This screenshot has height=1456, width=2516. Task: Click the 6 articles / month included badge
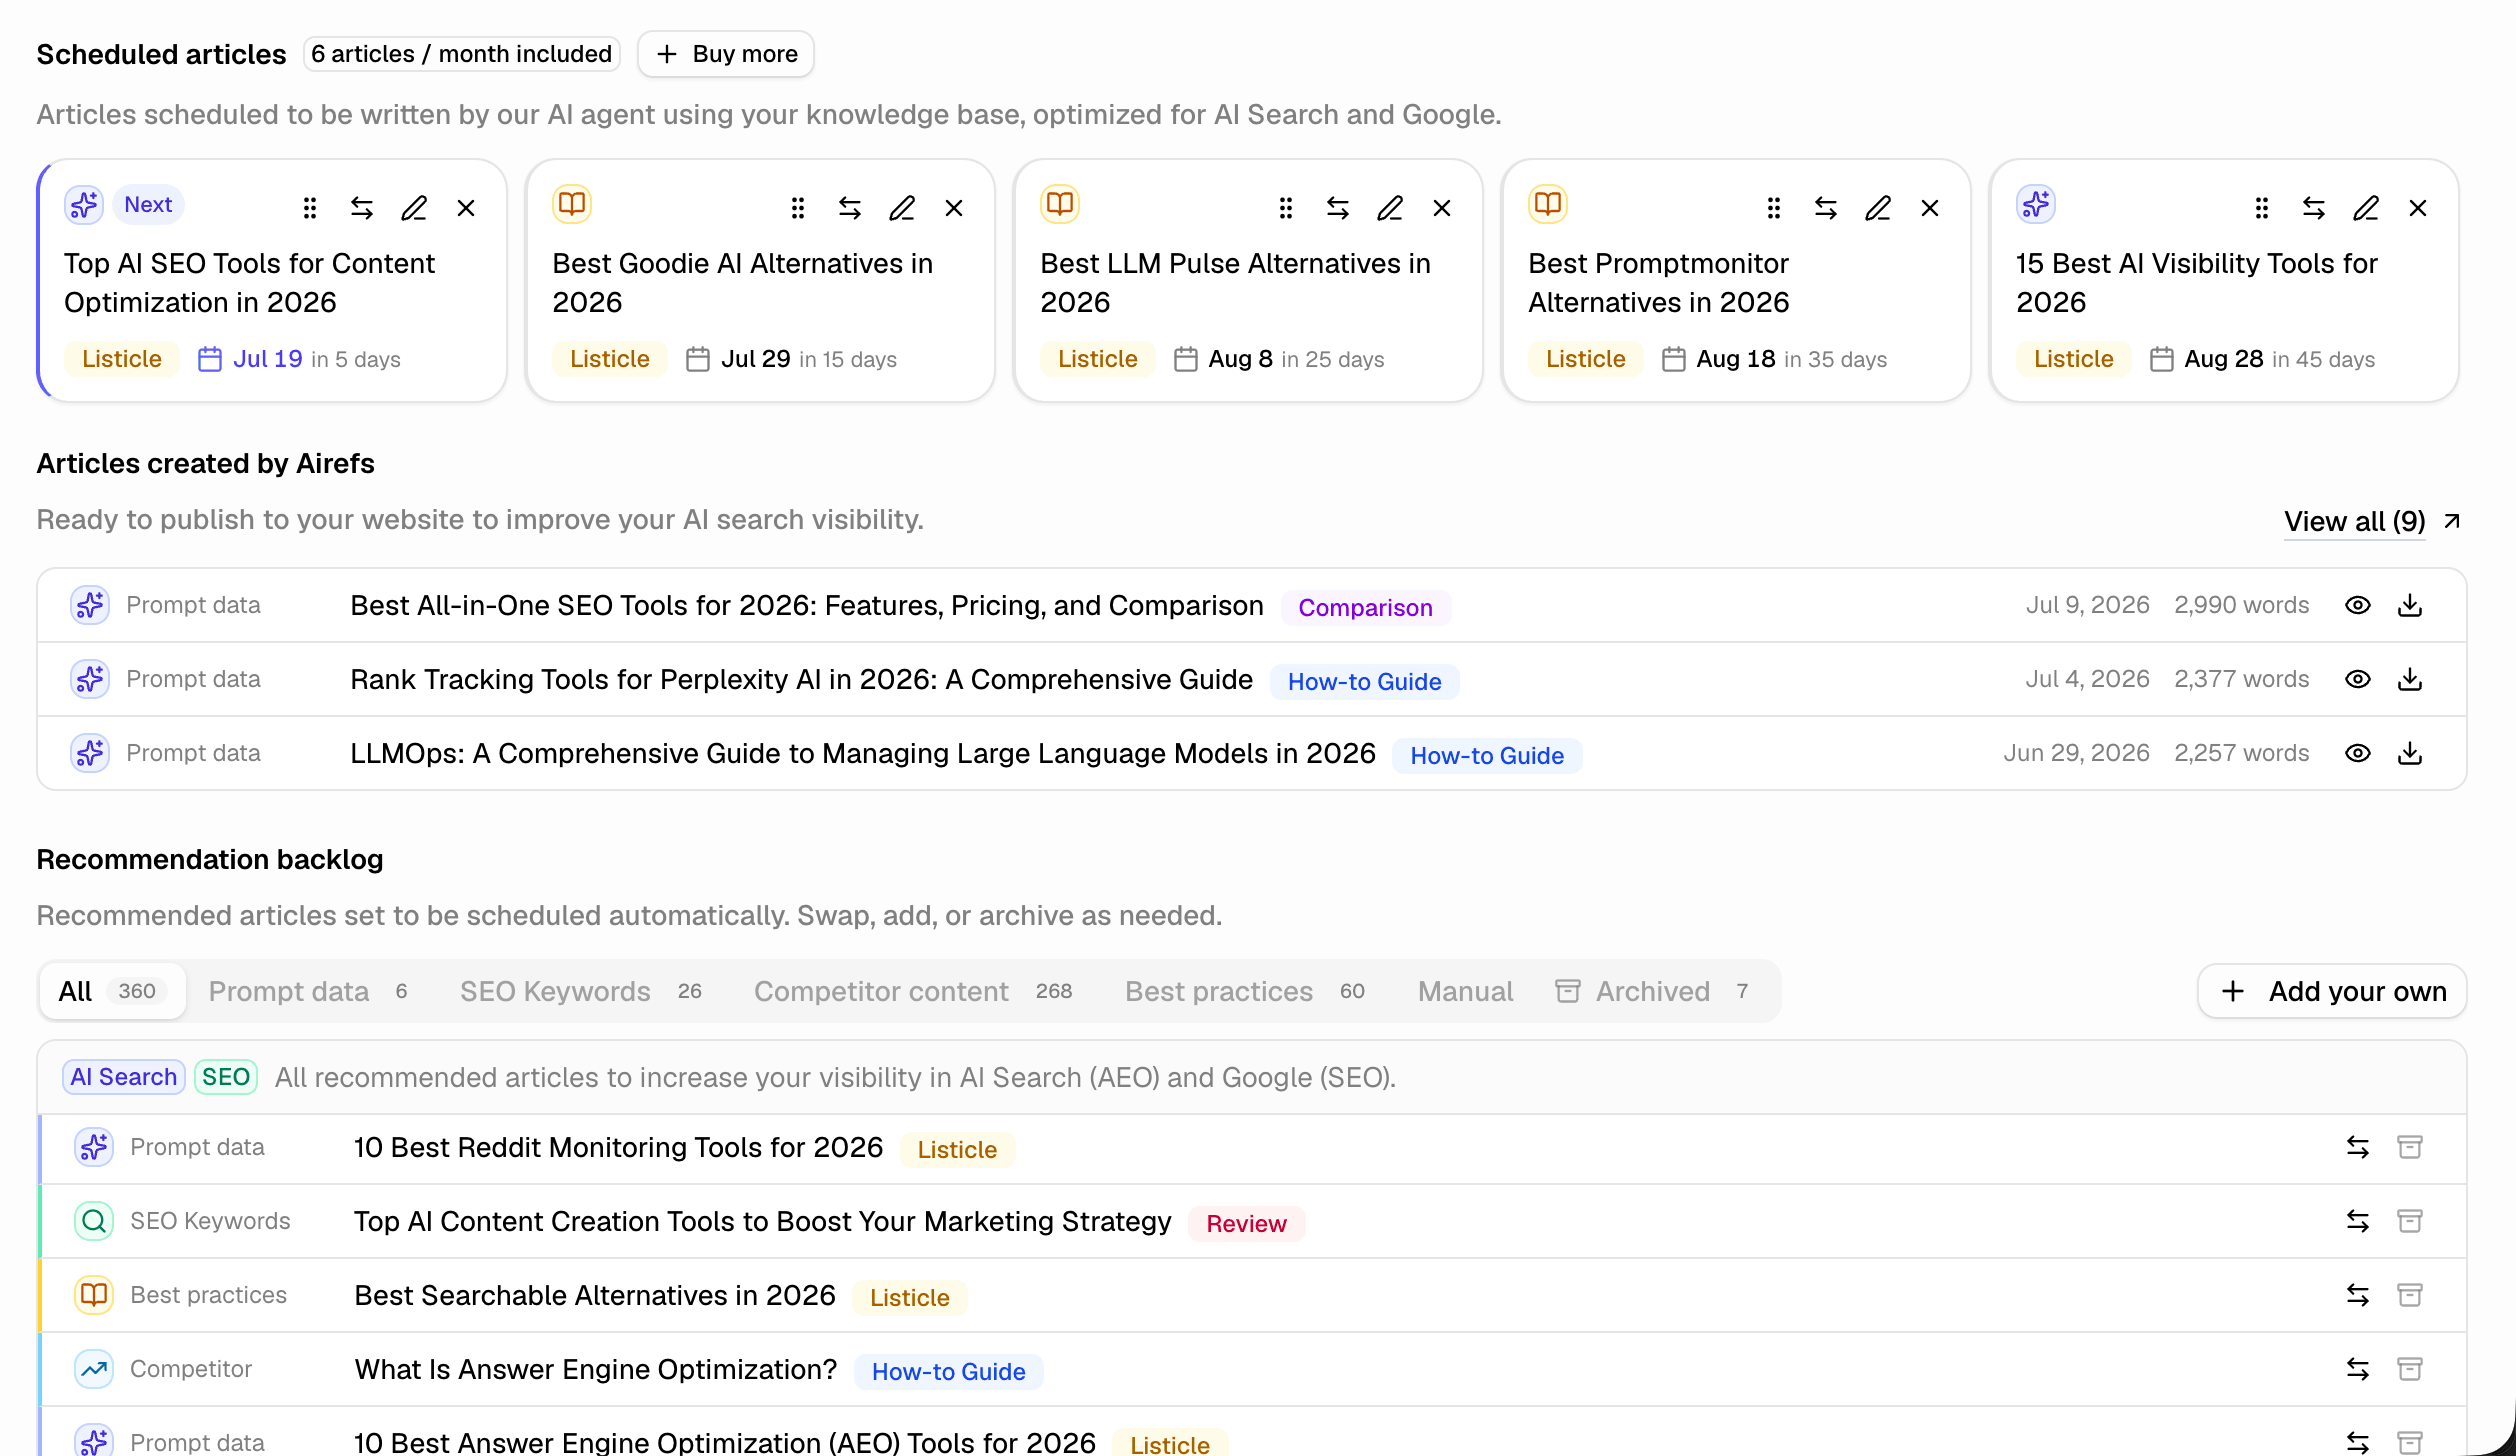(462, 54)
